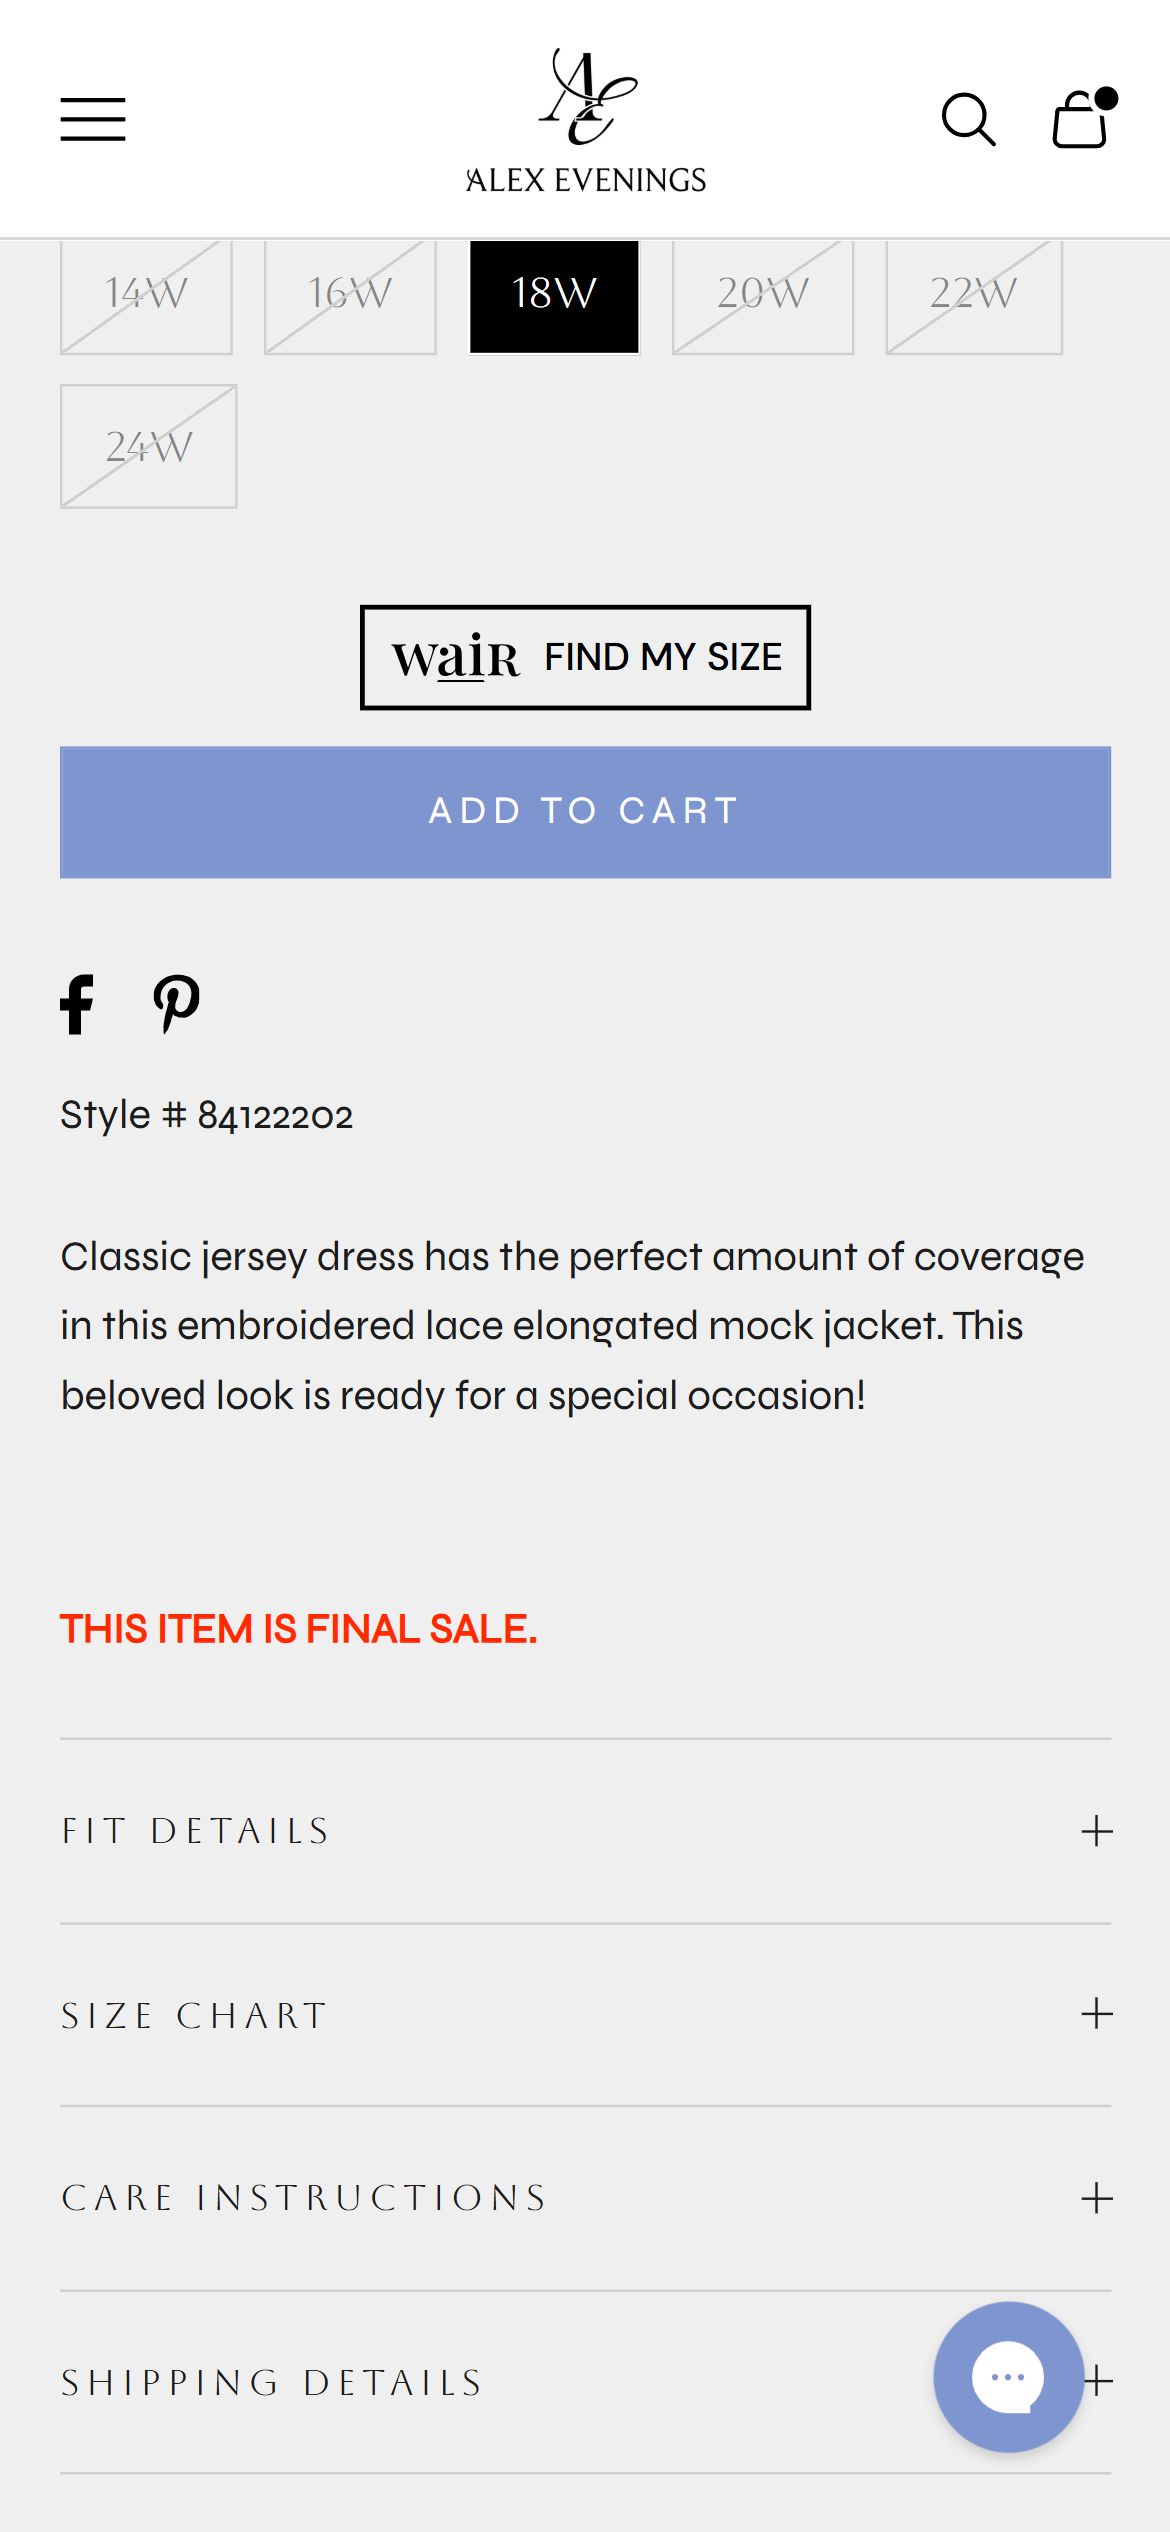
Task: Select size 16W option
Action: click(x=350, y=295)
